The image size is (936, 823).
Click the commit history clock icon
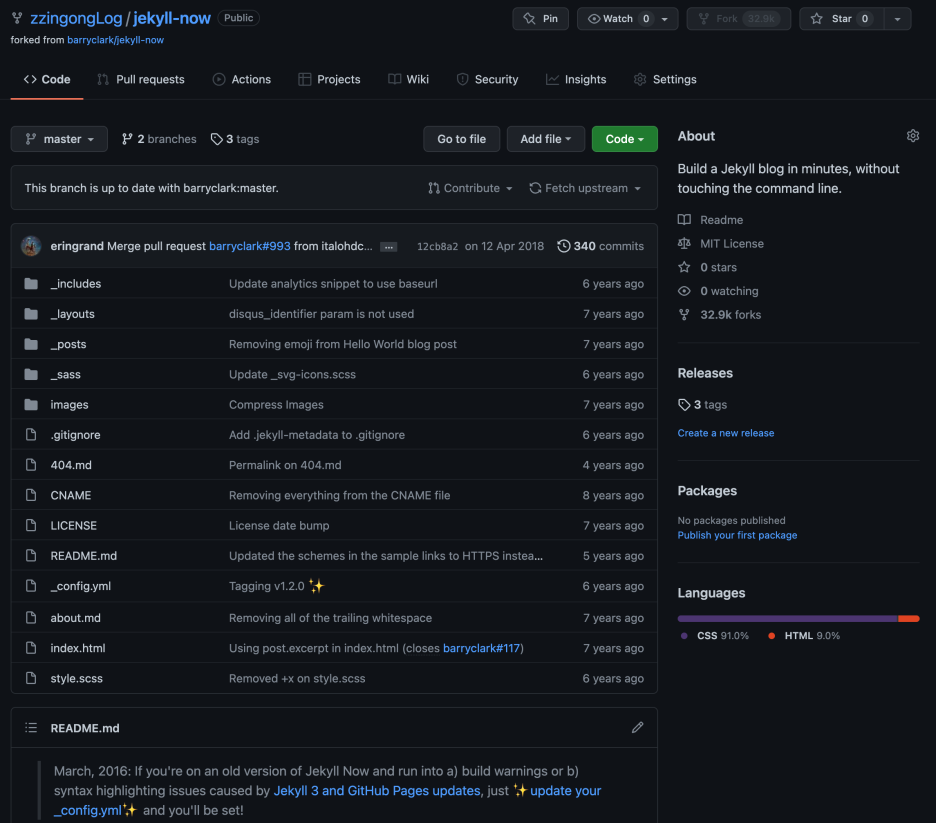[x=564, y=246]
